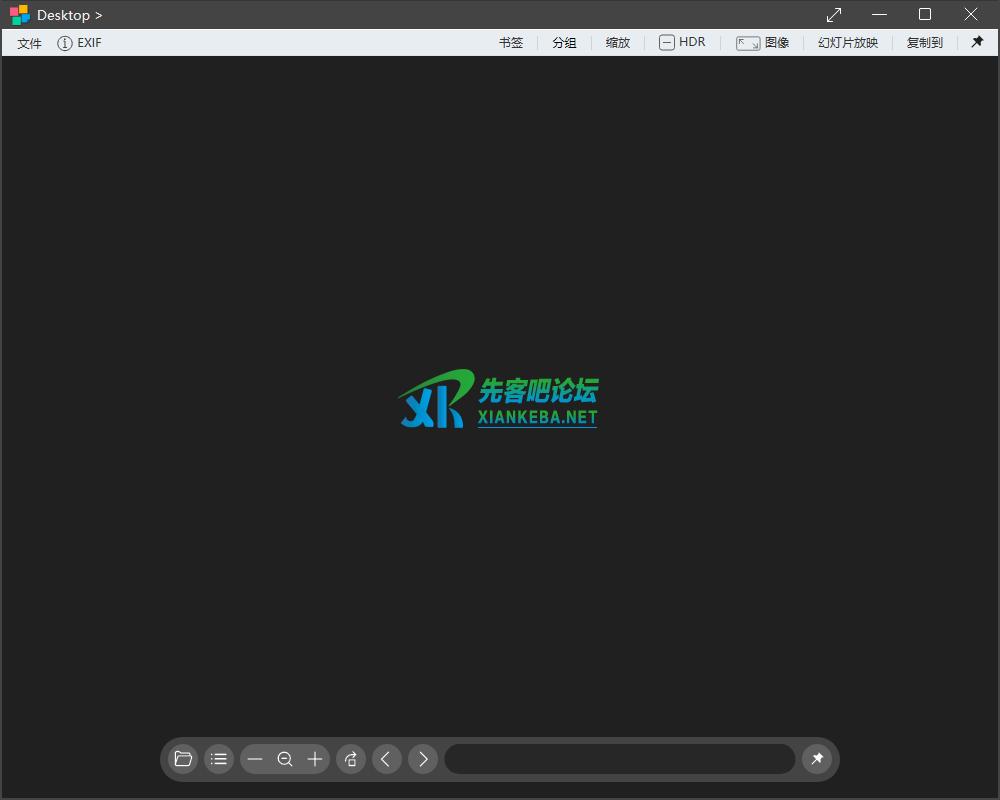The width and height of the screenshot is (1000, 800).
Task: Advance to next image with right arrow
Action: pos(423,759)
